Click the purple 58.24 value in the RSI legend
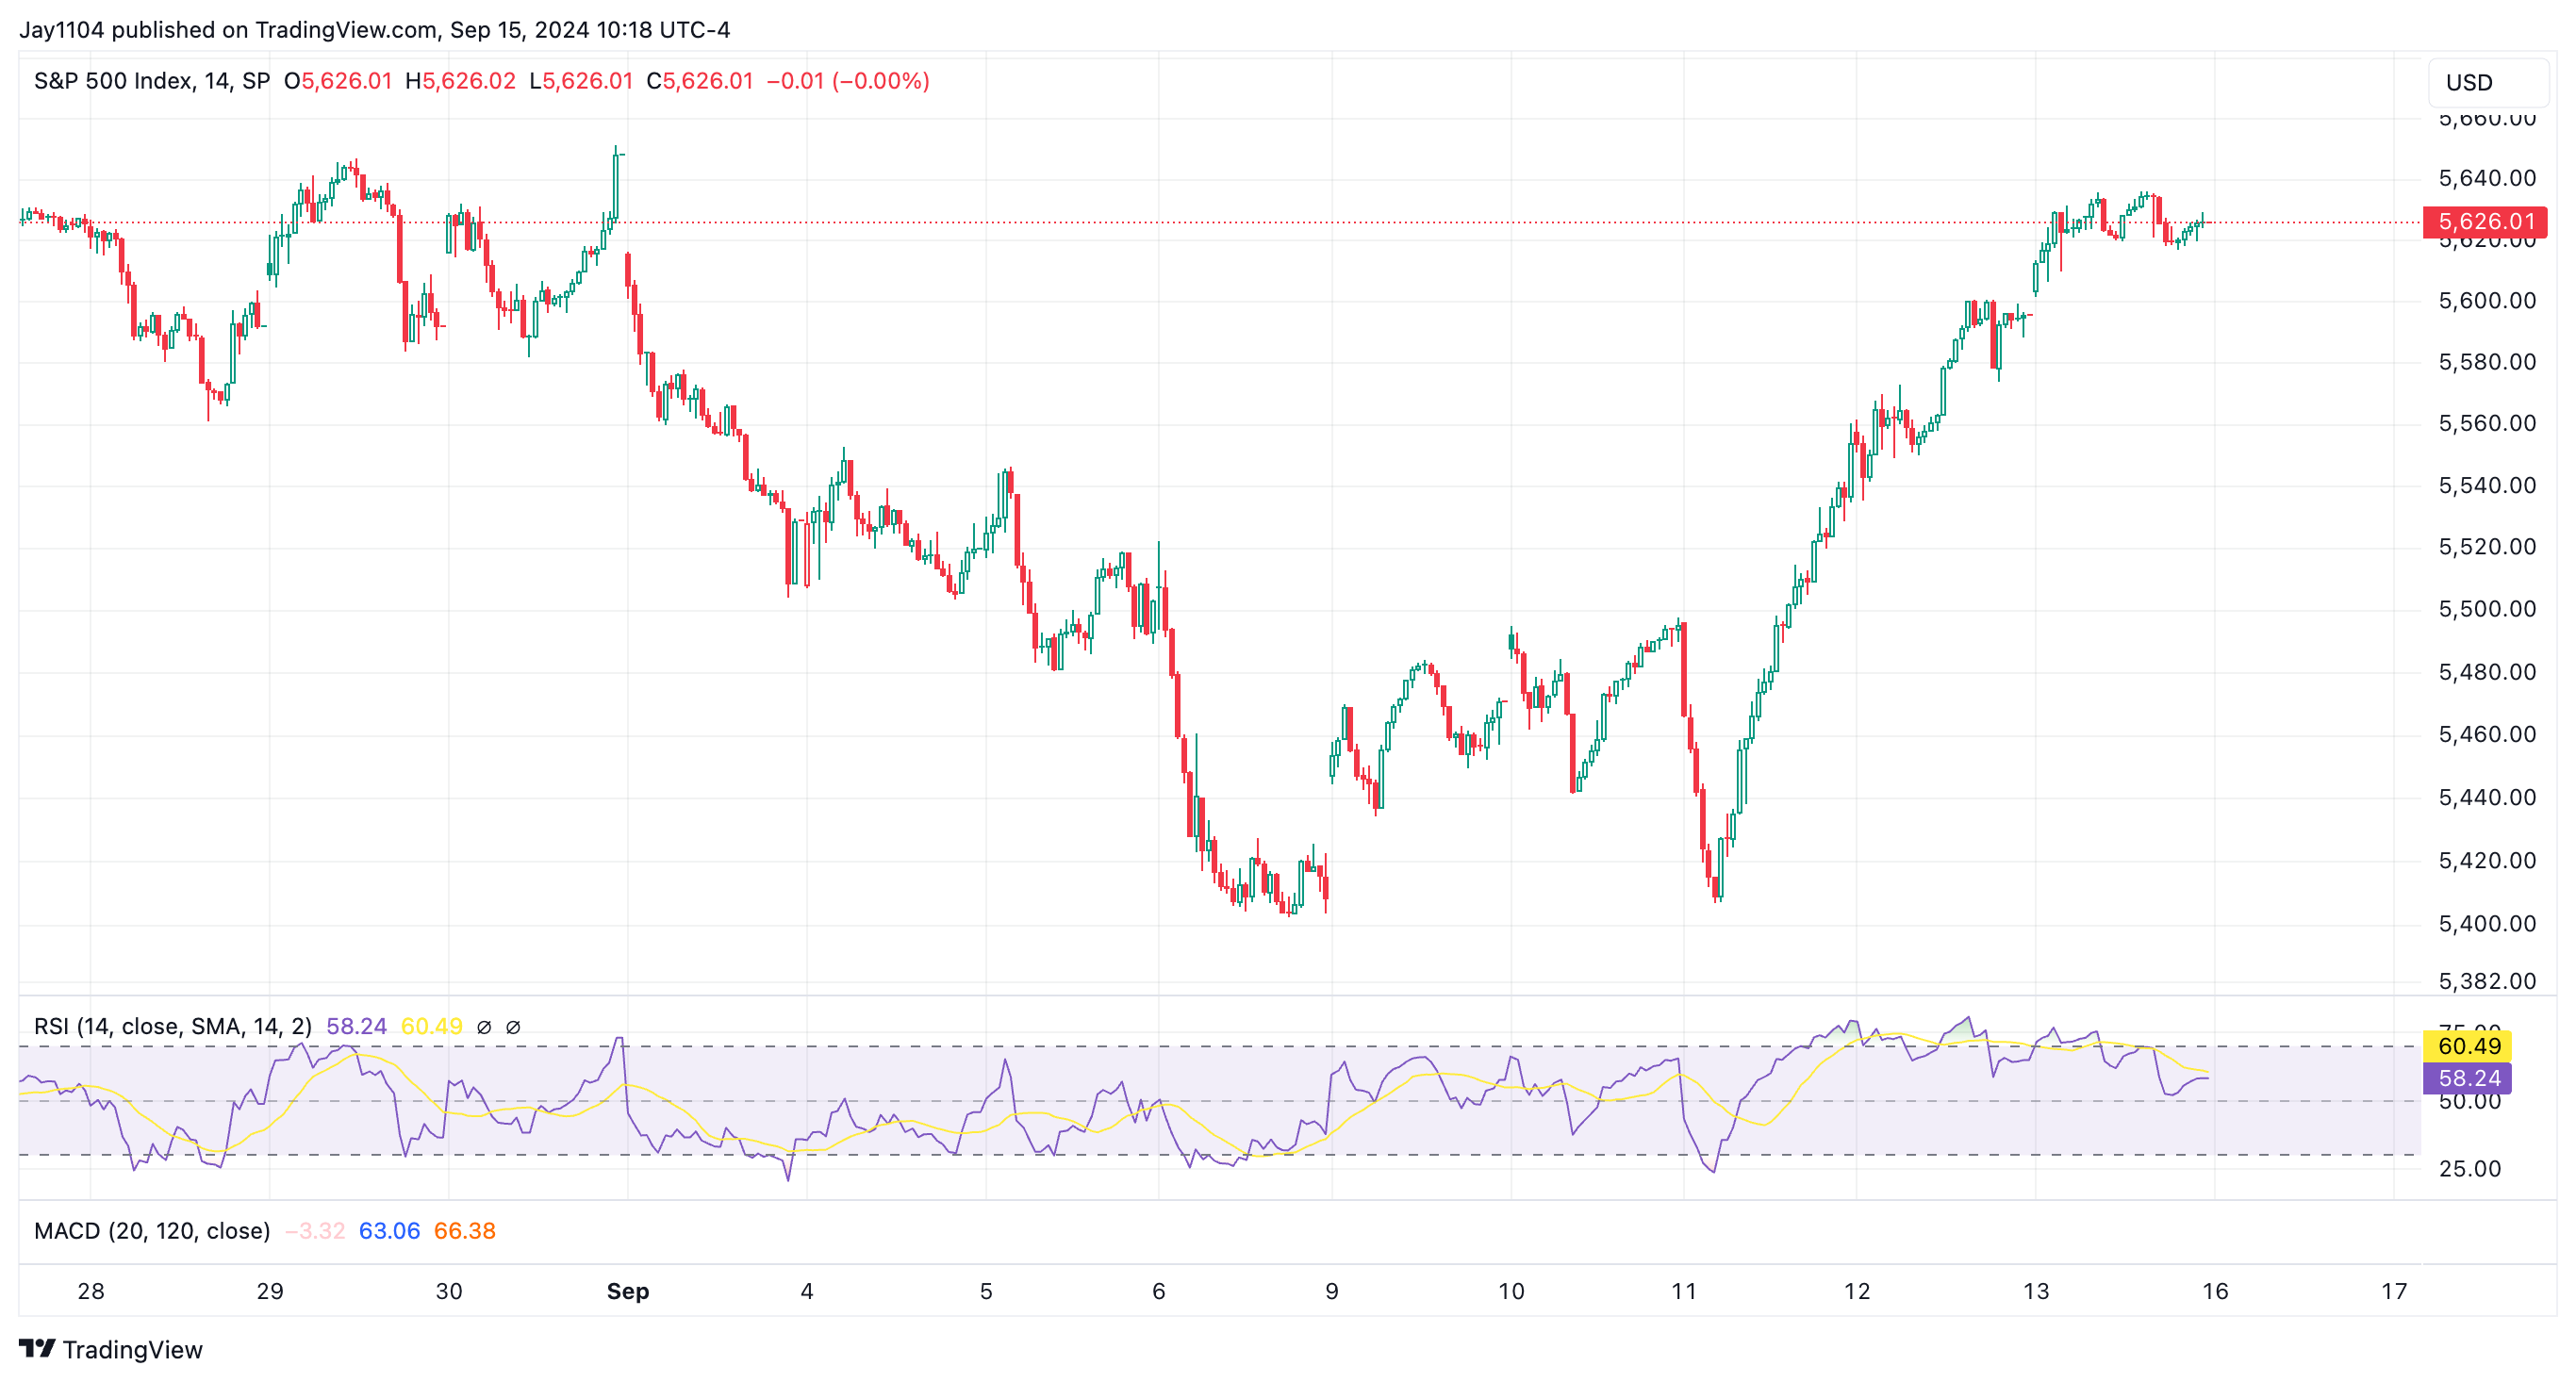Image resolution: width=2576 pixels, height=1382 pixels. click(356, 1026)
